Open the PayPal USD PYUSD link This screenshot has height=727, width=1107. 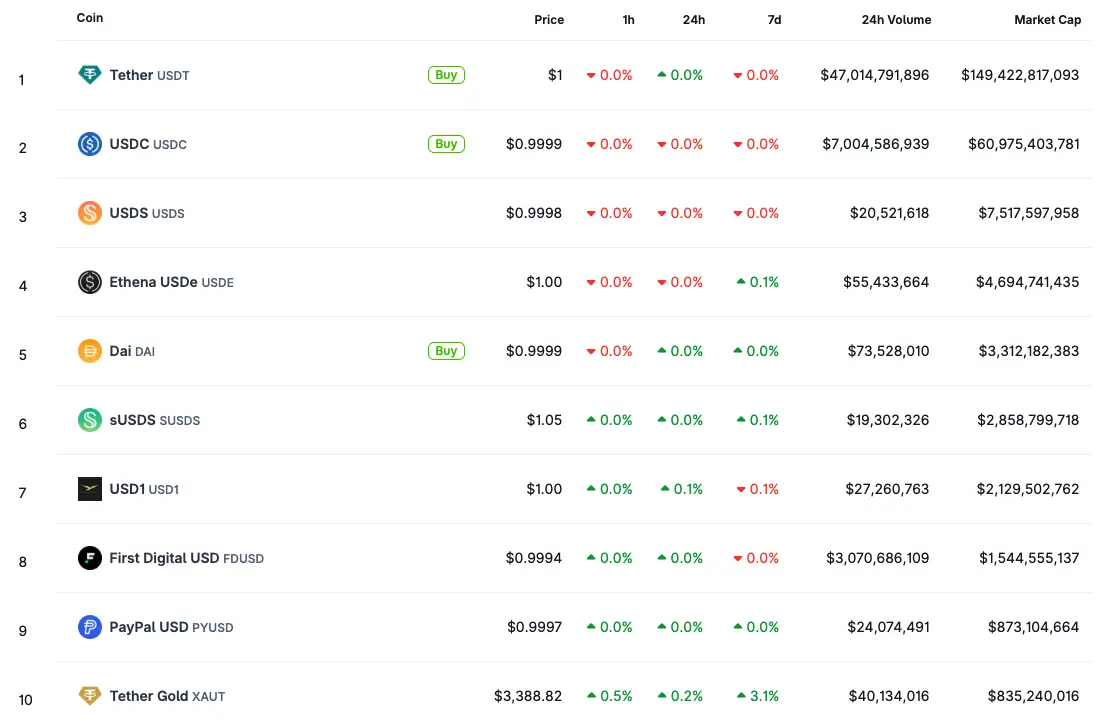coord(171,627)
